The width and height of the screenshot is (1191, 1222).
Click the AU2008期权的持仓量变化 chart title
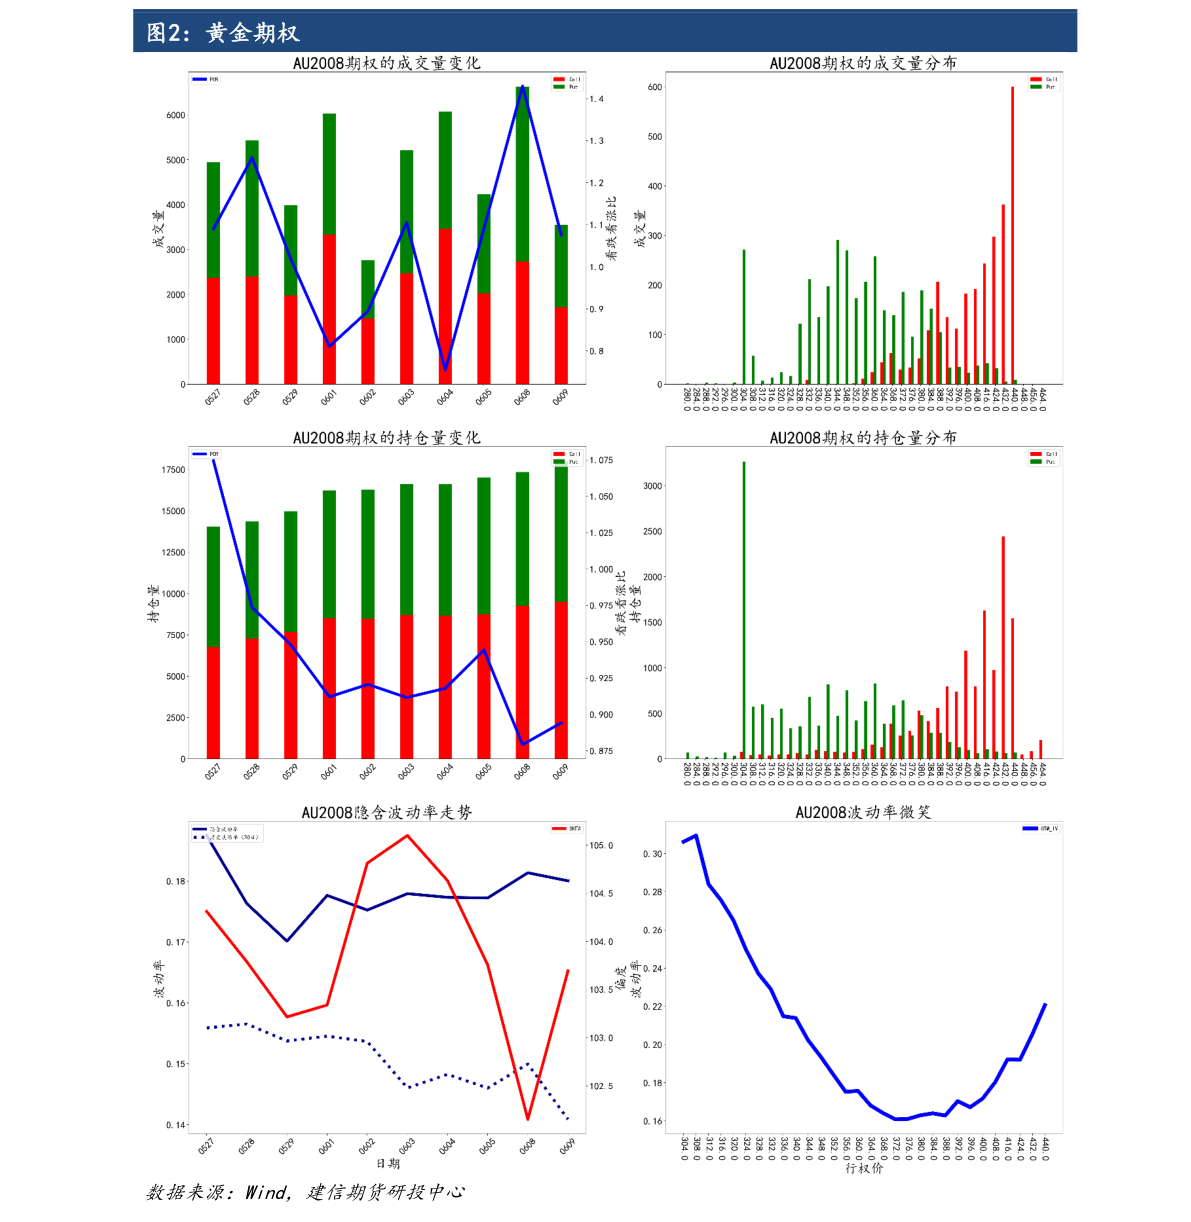(x=386, y=438)
